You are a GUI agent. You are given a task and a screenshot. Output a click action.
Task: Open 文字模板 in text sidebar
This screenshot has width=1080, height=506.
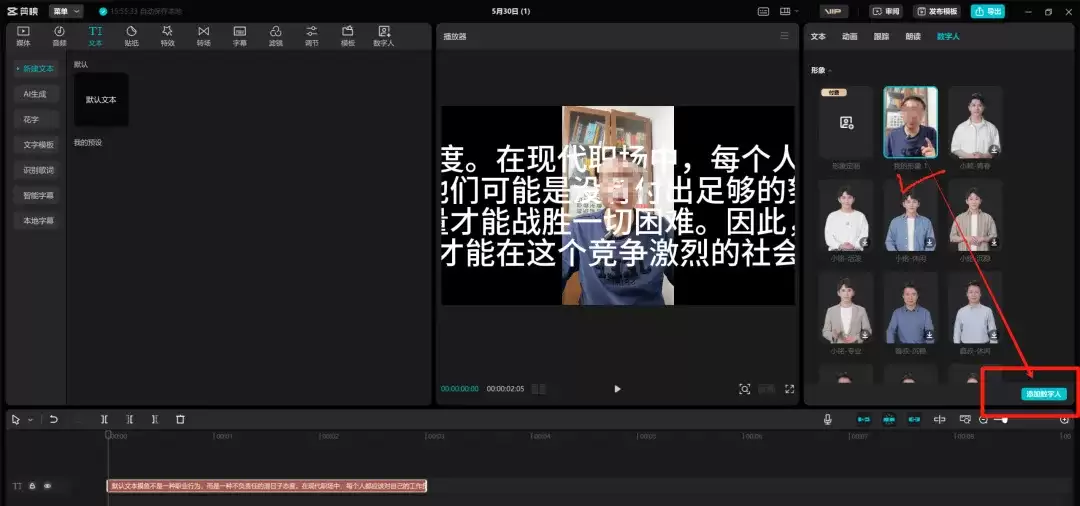coord(36,145)
